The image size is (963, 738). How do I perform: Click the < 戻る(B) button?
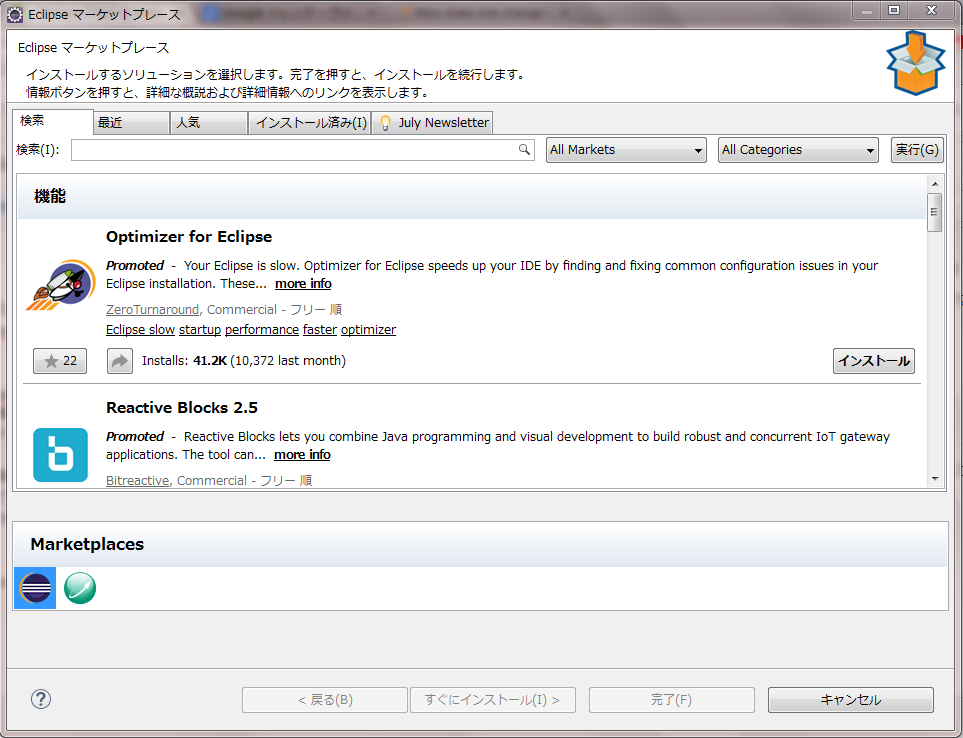(x=325, y=699)
